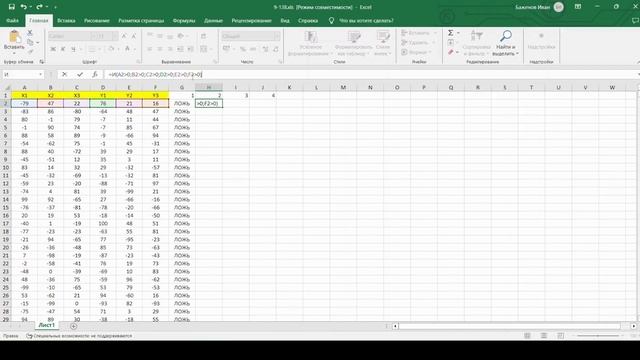This screenshot has height=360, width=640.
Task: Open the font name combo box
Action: 71,36
